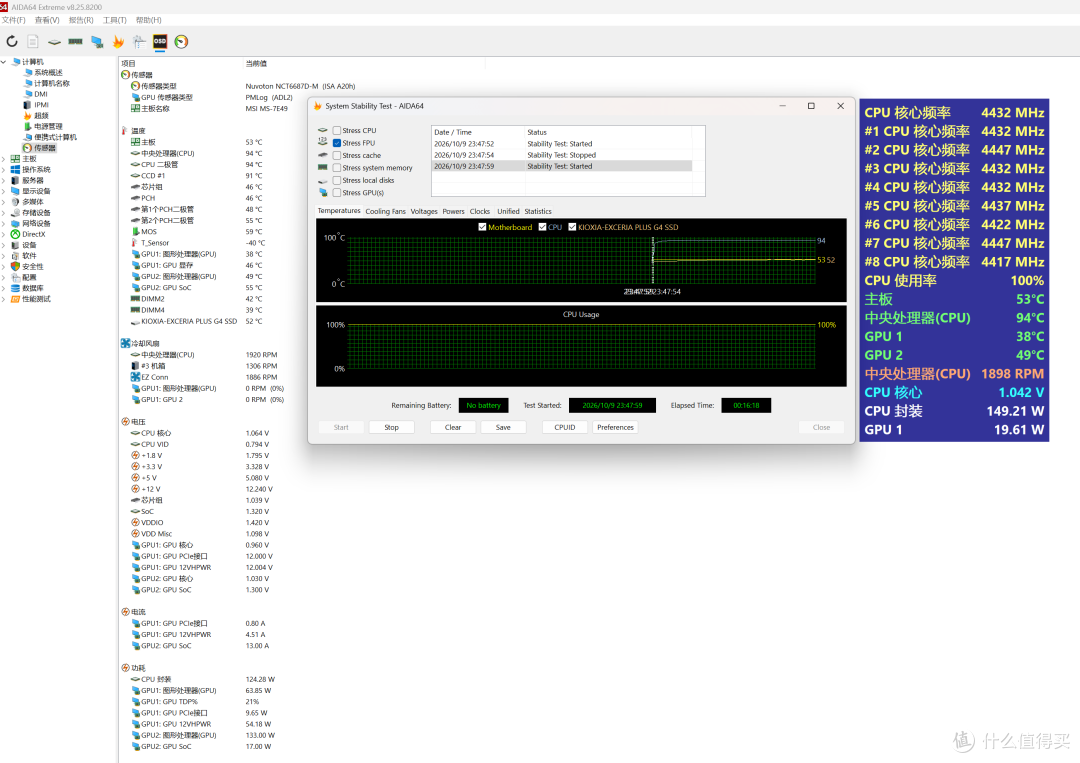
Task: Toggle the Motherboard graph legend checkbox
Action: tap(482, 227)
